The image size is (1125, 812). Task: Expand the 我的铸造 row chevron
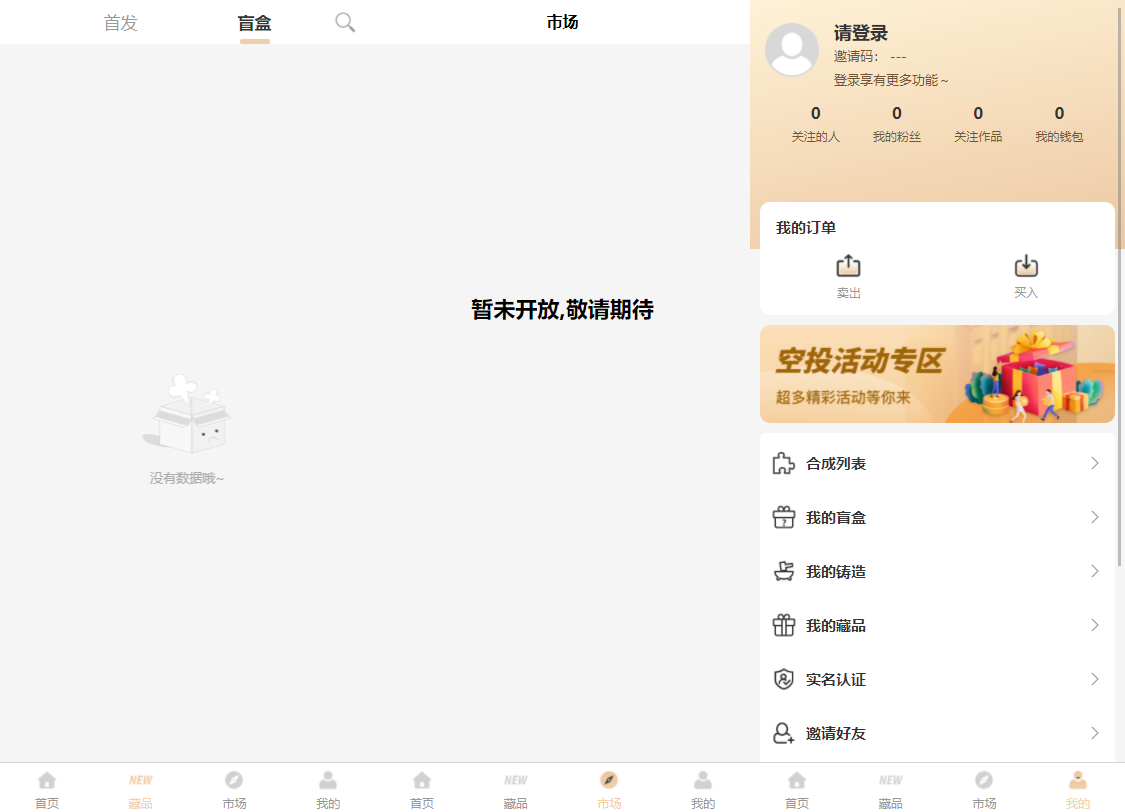click(x=1095, y=571)
